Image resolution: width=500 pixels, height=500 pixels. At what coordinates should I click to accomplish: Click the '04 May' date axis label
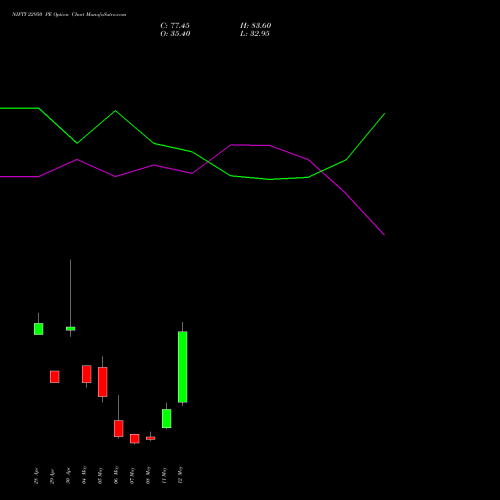pyautogui.click(x=84, y=475)
